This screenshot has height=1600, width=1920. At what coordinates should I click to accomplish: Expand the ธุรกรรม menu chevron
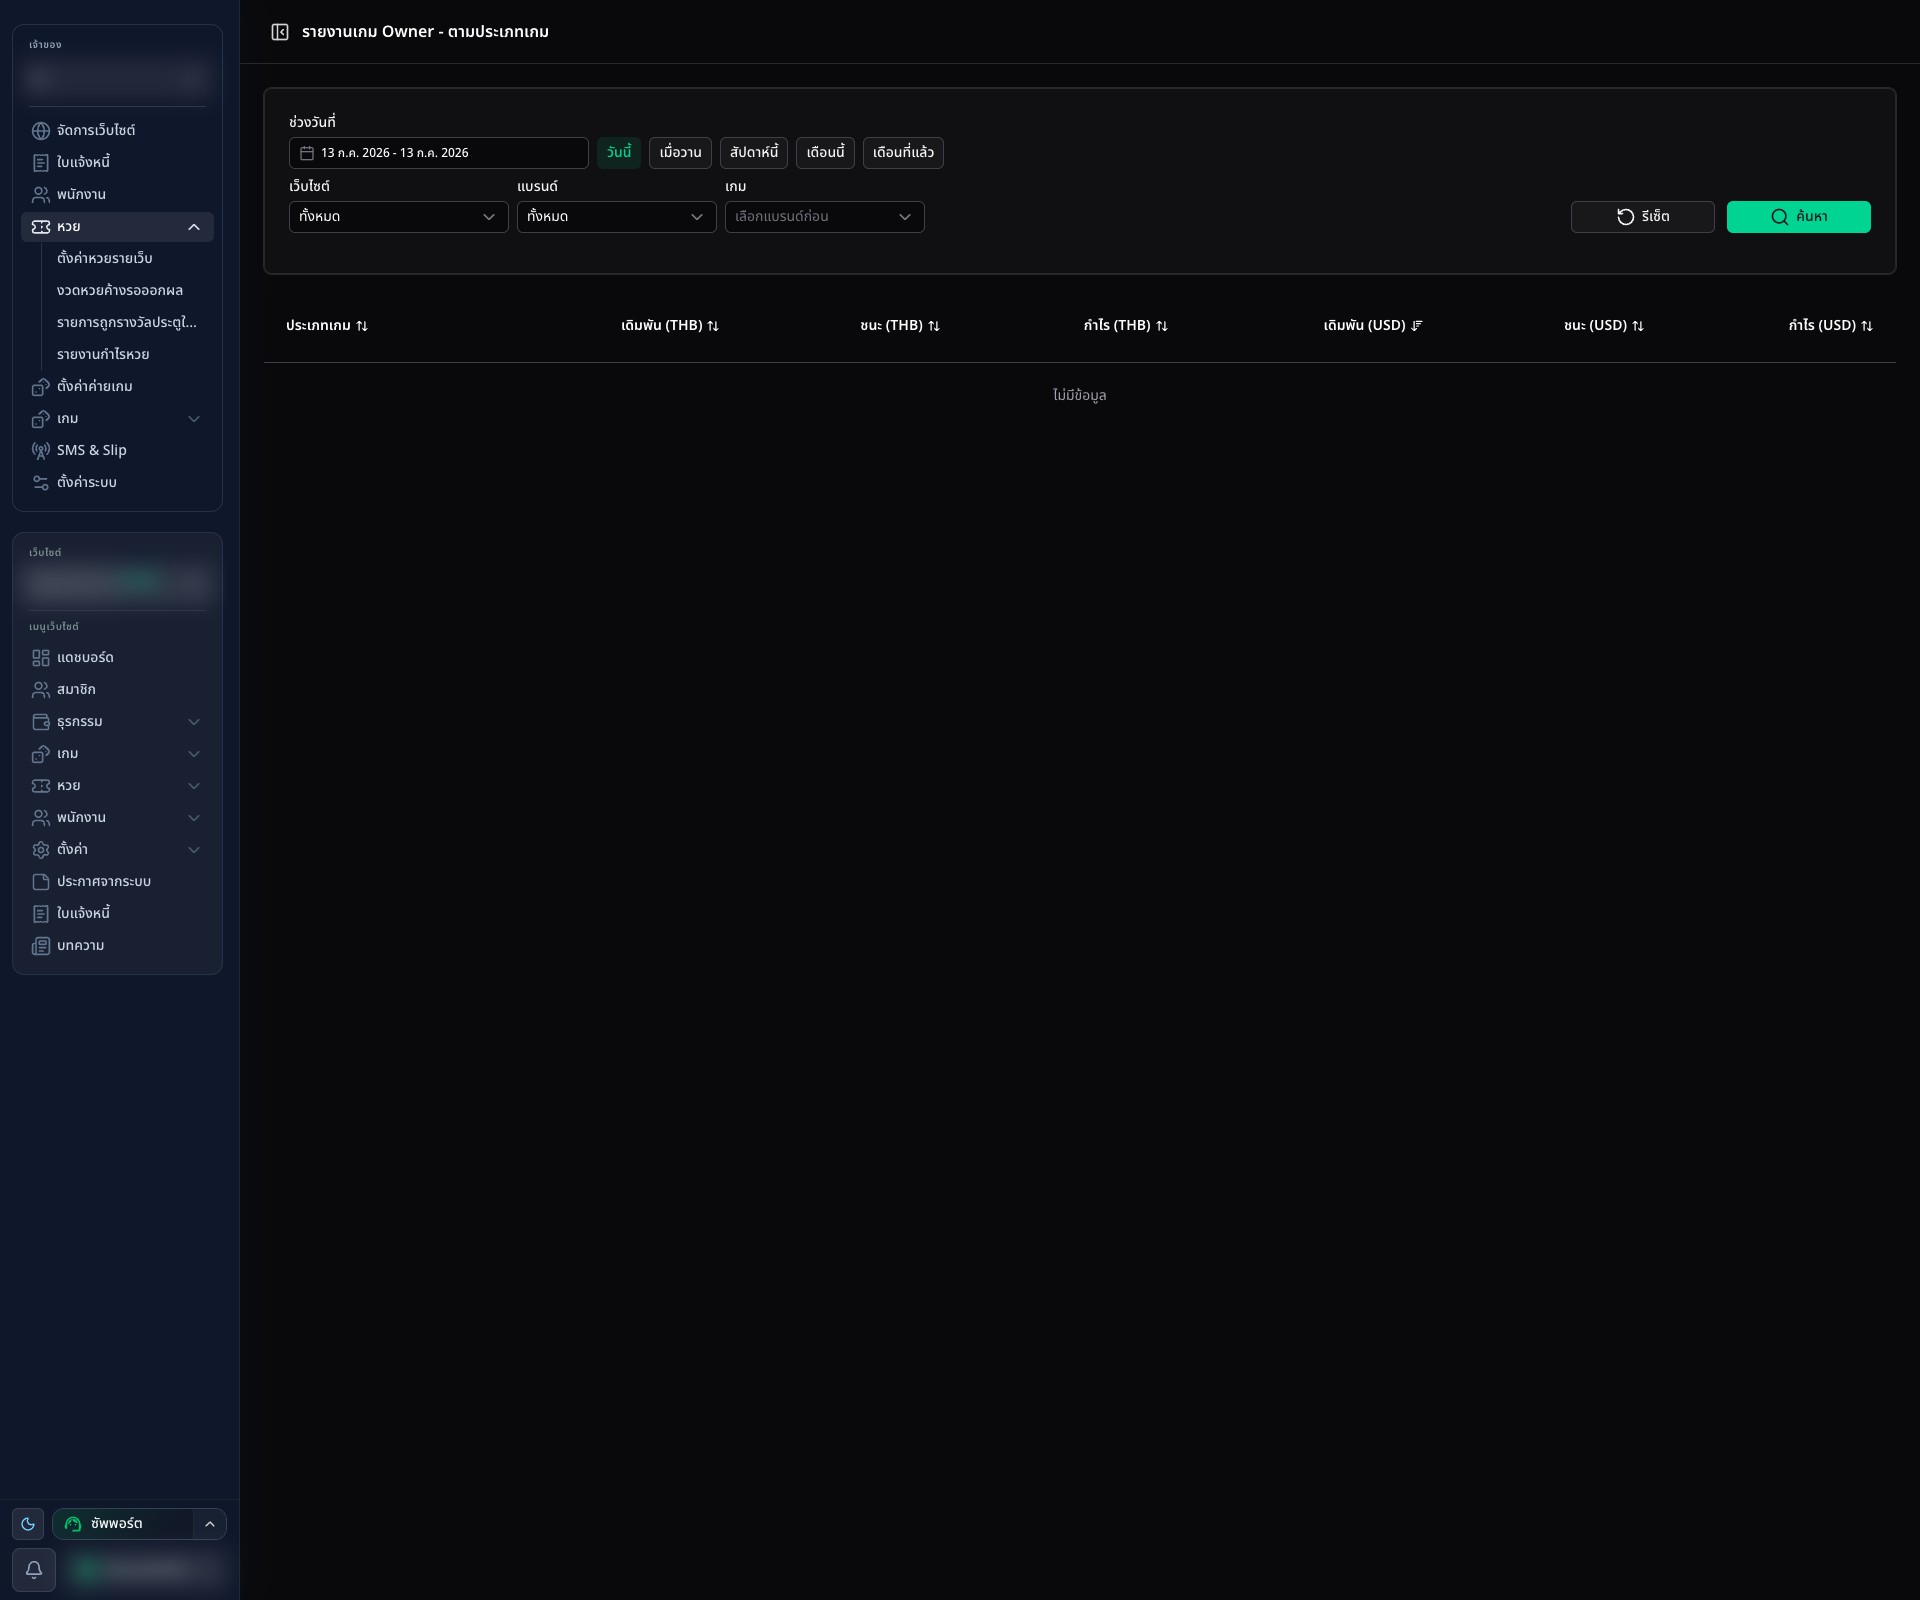(x=194, y=722)
